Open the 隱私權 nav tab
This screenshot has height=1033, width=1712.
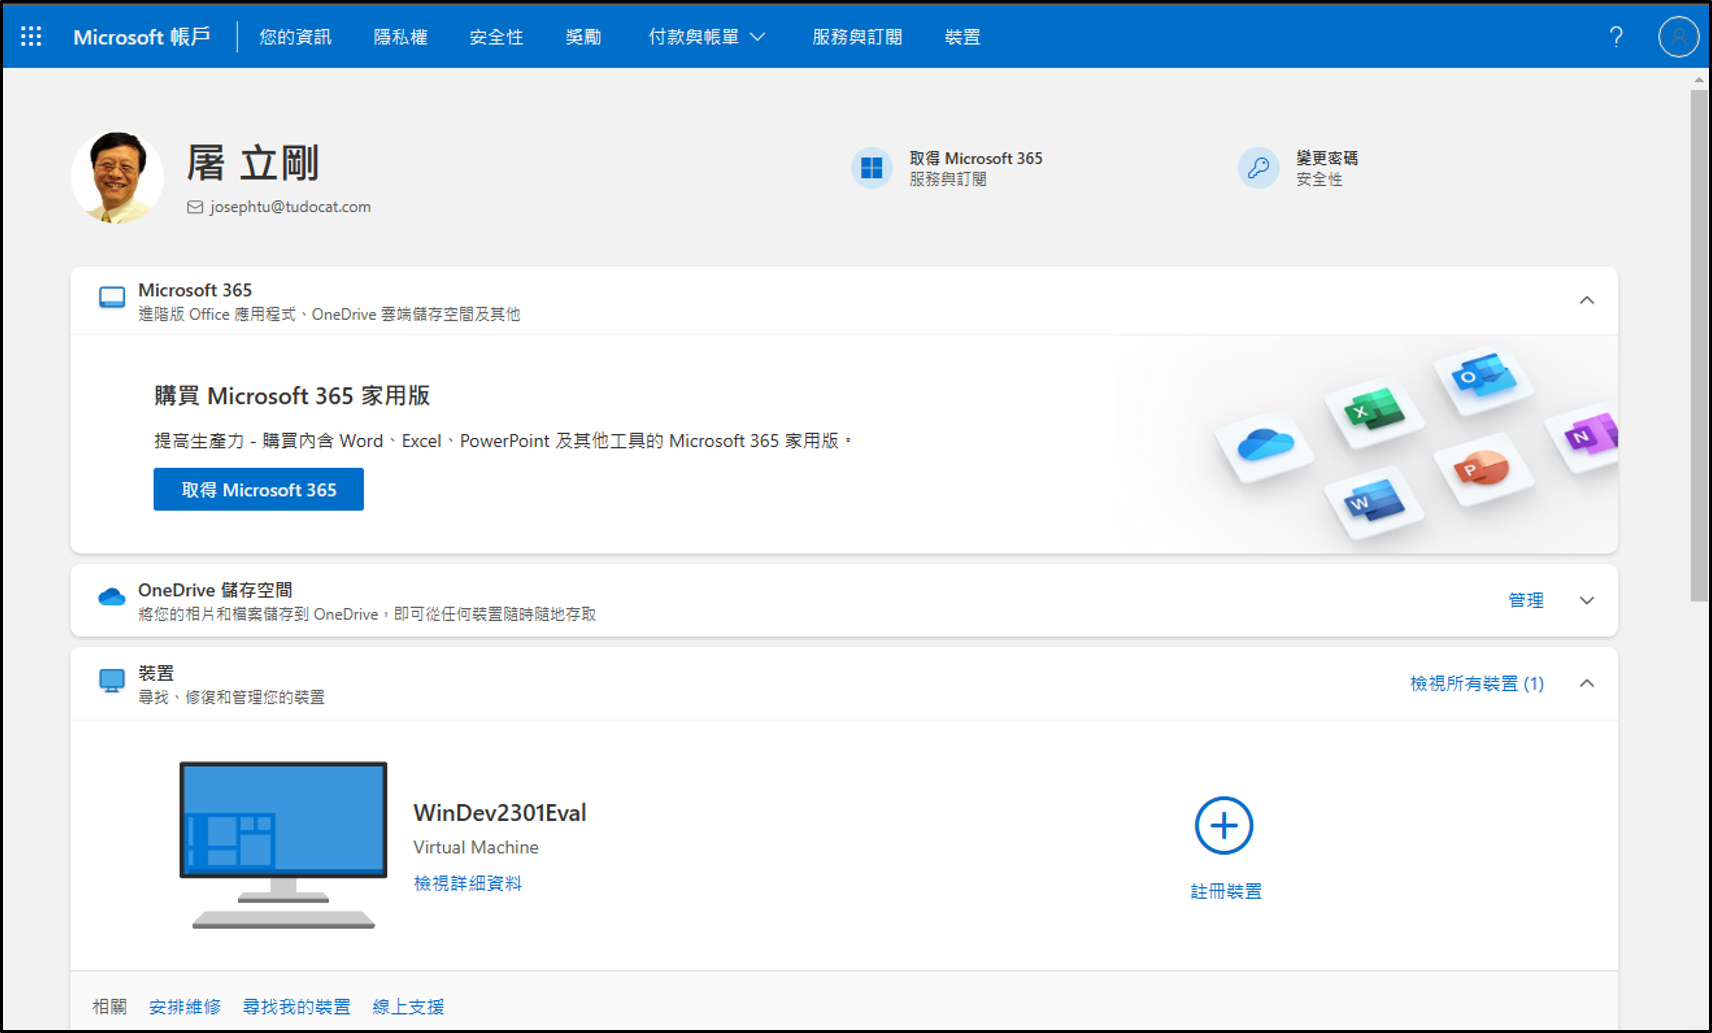[x=400, y=37]
